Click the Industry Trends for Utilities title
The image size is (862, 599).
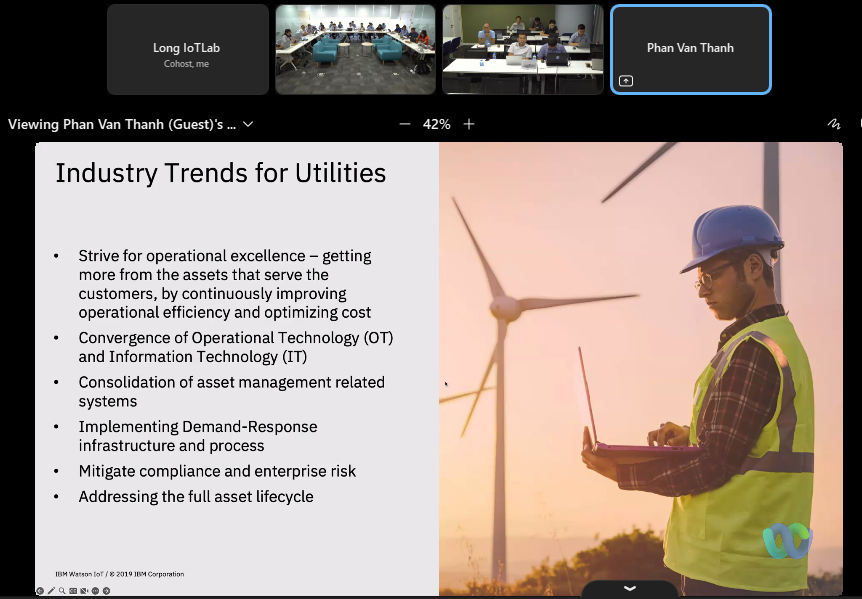pyautogui.click(x=220, y=173)
